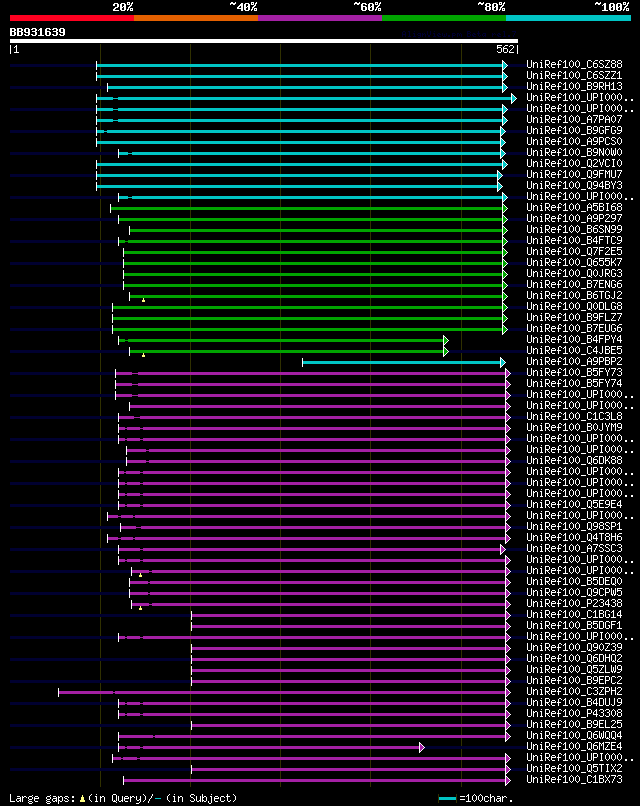Image resolution: width=640 pixels, height=806 pixels.
Task: Click the UniRef100_Q655K7 label
Action: pos(574,262)
